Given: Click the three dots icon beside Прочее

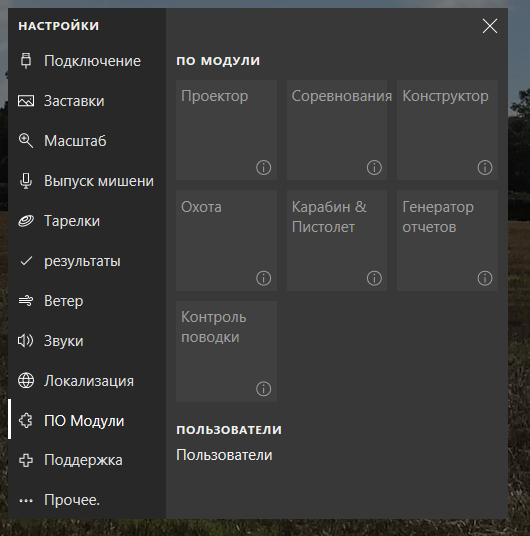Looking at the screenshot, I should click(x=26, y=500).
